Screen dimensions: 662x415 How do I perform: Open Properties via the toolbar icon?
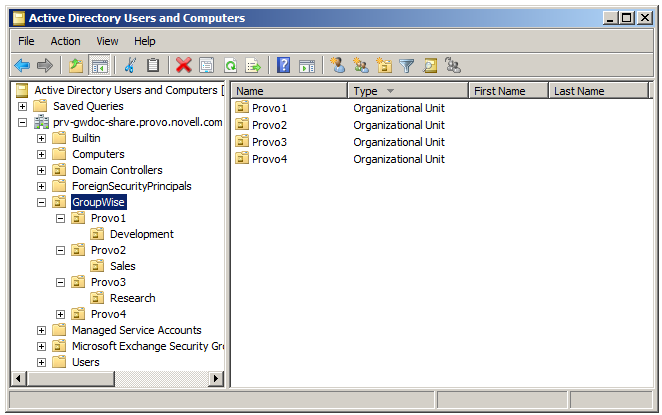pos(206,65)
